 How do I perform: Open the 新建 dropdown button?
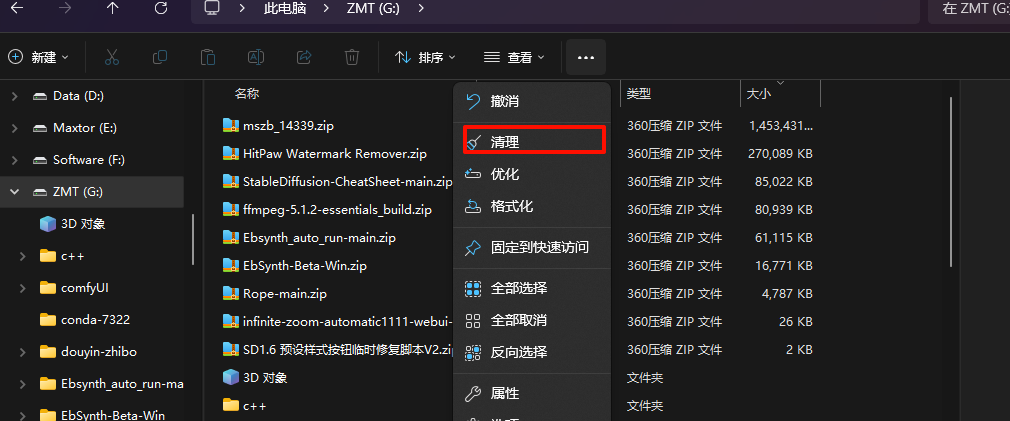point(39,57)
